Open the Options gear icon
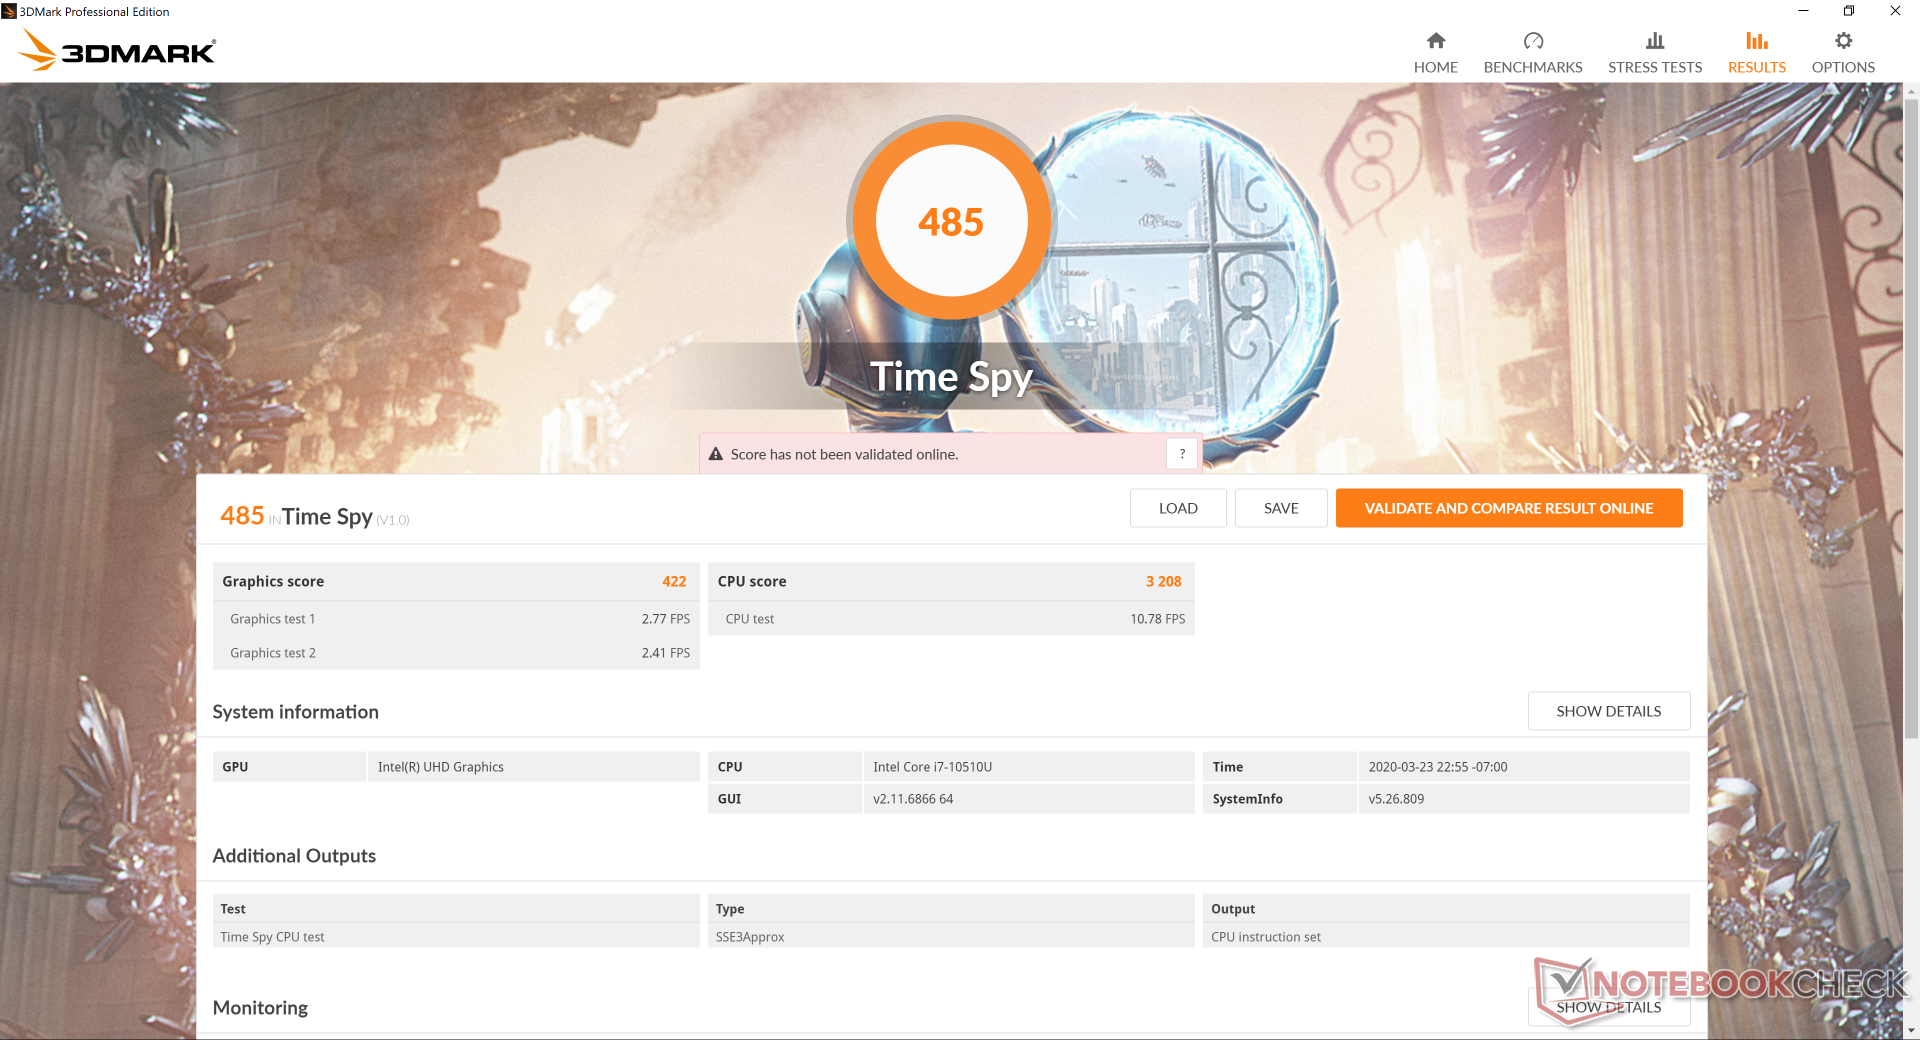The image size is (1920, 1040). pos(1843,41)
